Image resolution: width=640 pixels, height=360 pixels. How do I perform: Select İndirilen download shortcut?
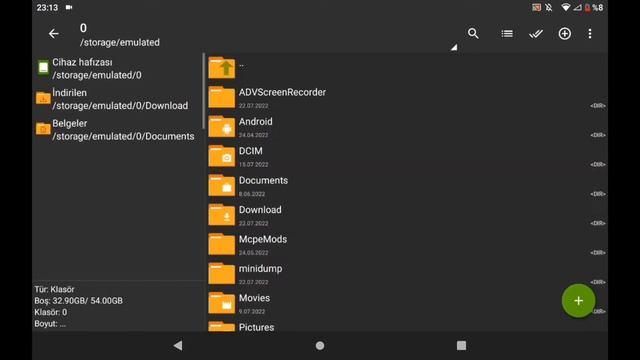pyautogui.click(x=116, y=99)
